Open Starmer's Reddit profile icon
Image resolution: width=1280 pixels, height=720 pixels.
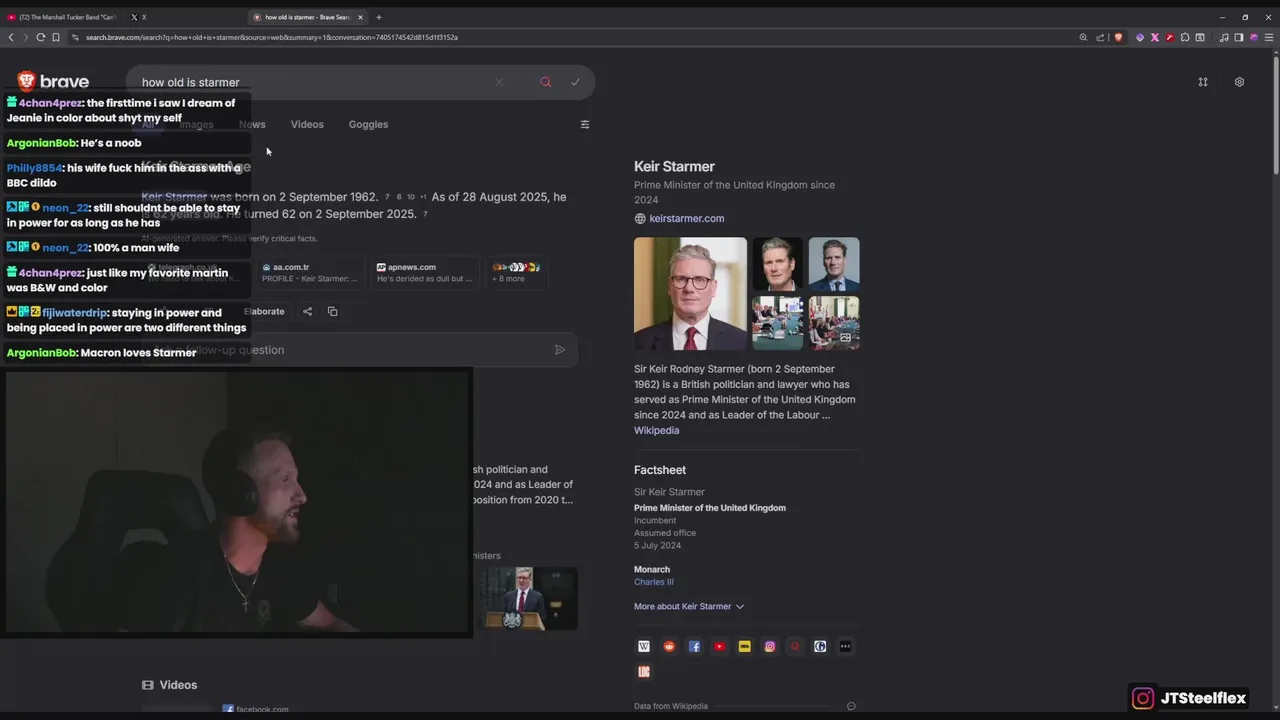(x=669, y=647)
